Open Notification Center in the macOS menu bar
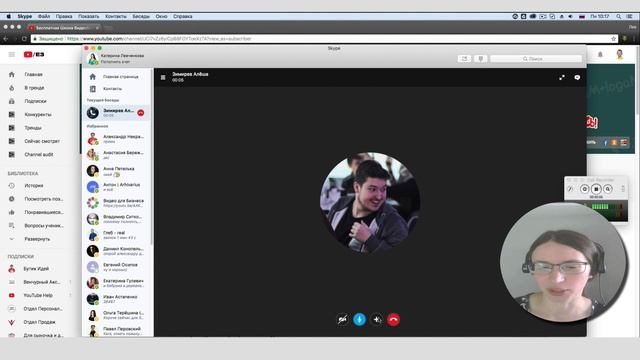The image size is (640, 360). (x=630, y=16)
